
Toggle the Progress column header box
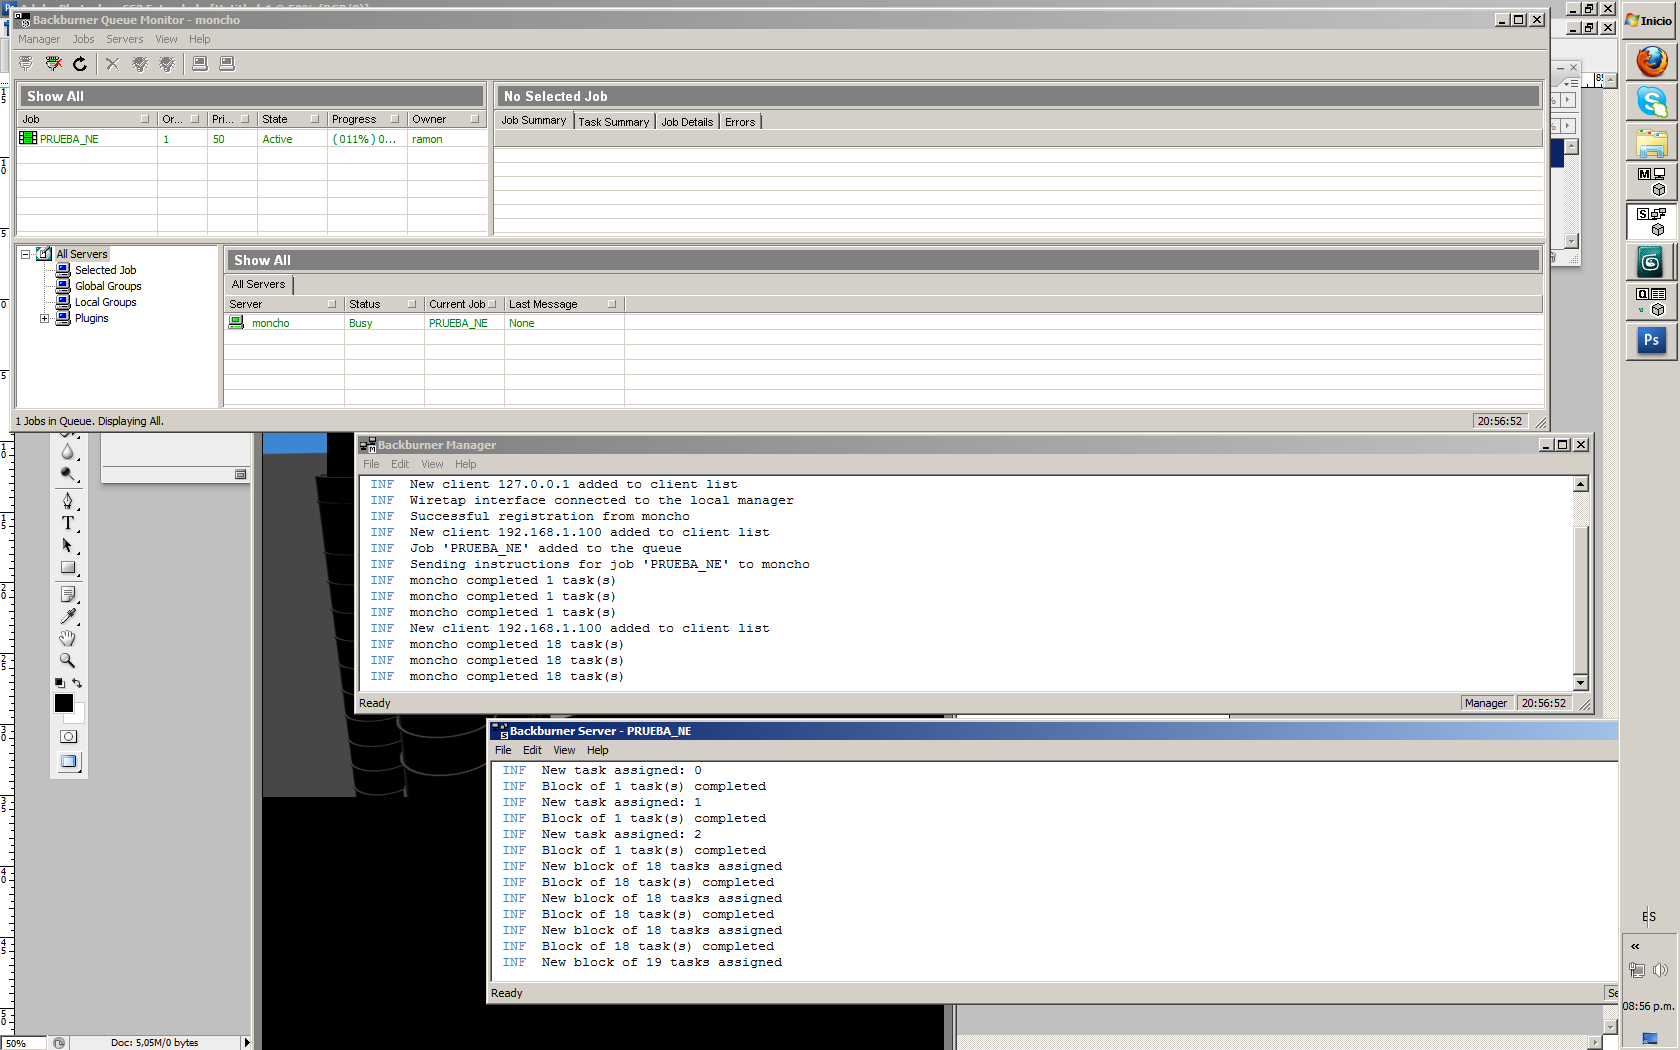coord(395,119)
